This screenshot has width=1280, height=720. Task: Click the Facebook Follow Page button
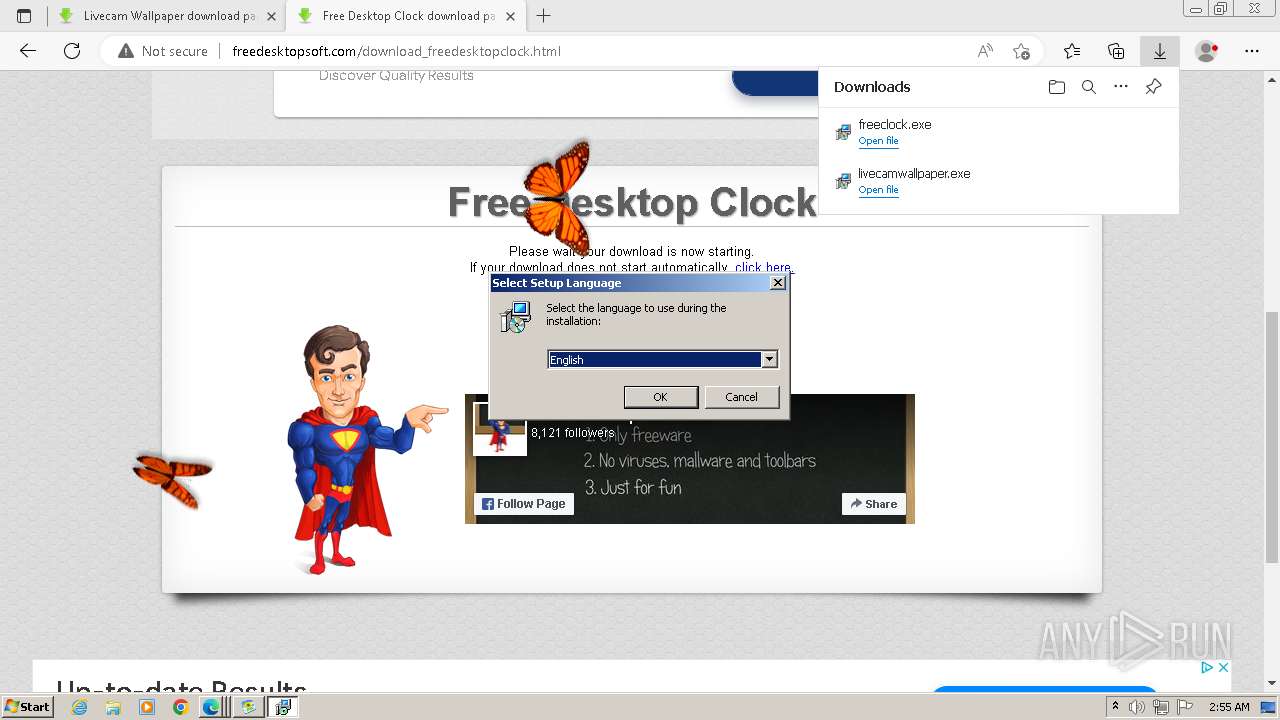pos(524,504)
